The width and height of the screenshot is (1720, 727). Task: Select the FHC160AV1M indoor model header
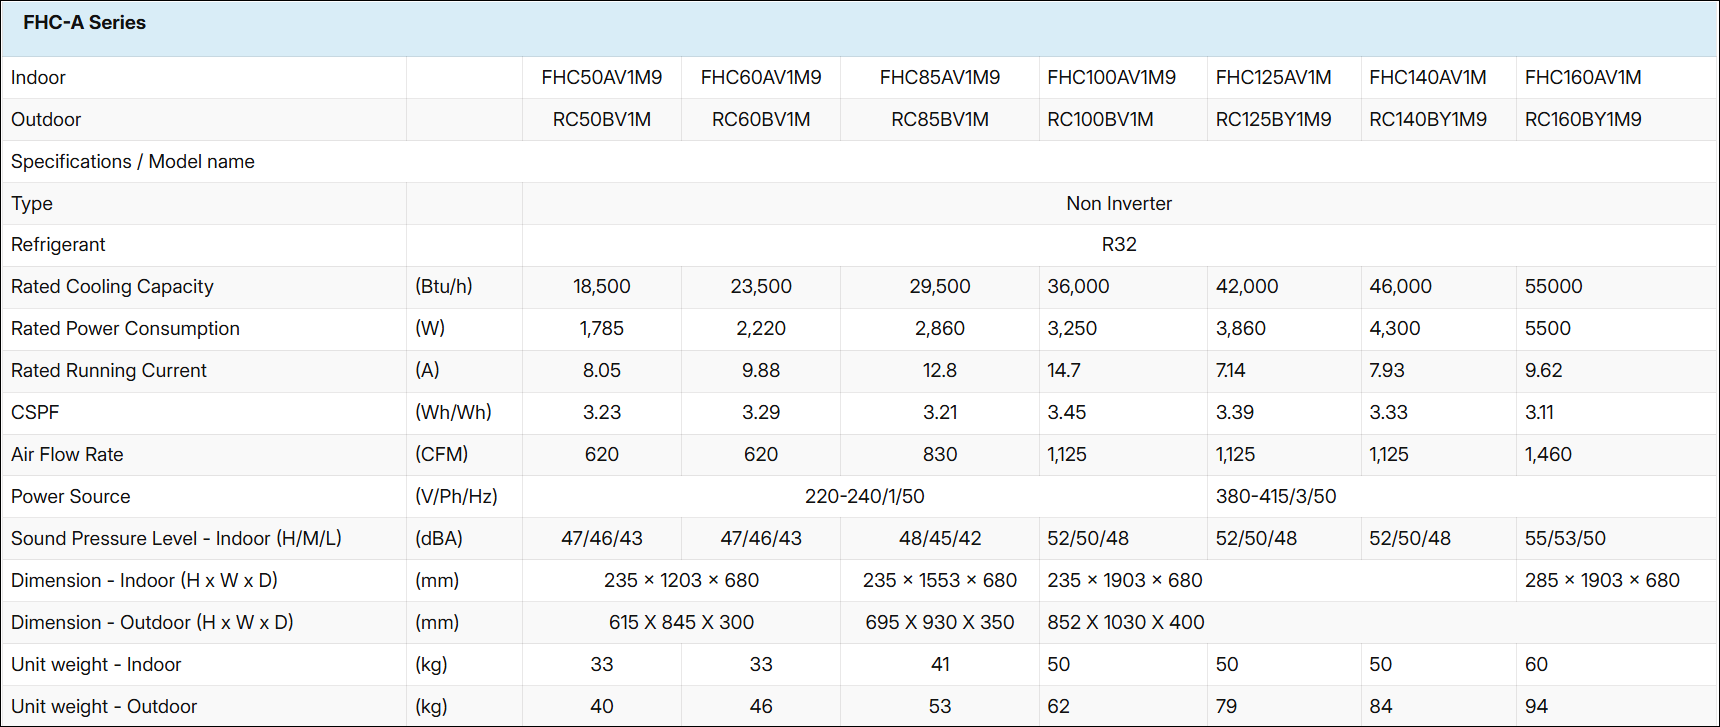[1582, 78]
